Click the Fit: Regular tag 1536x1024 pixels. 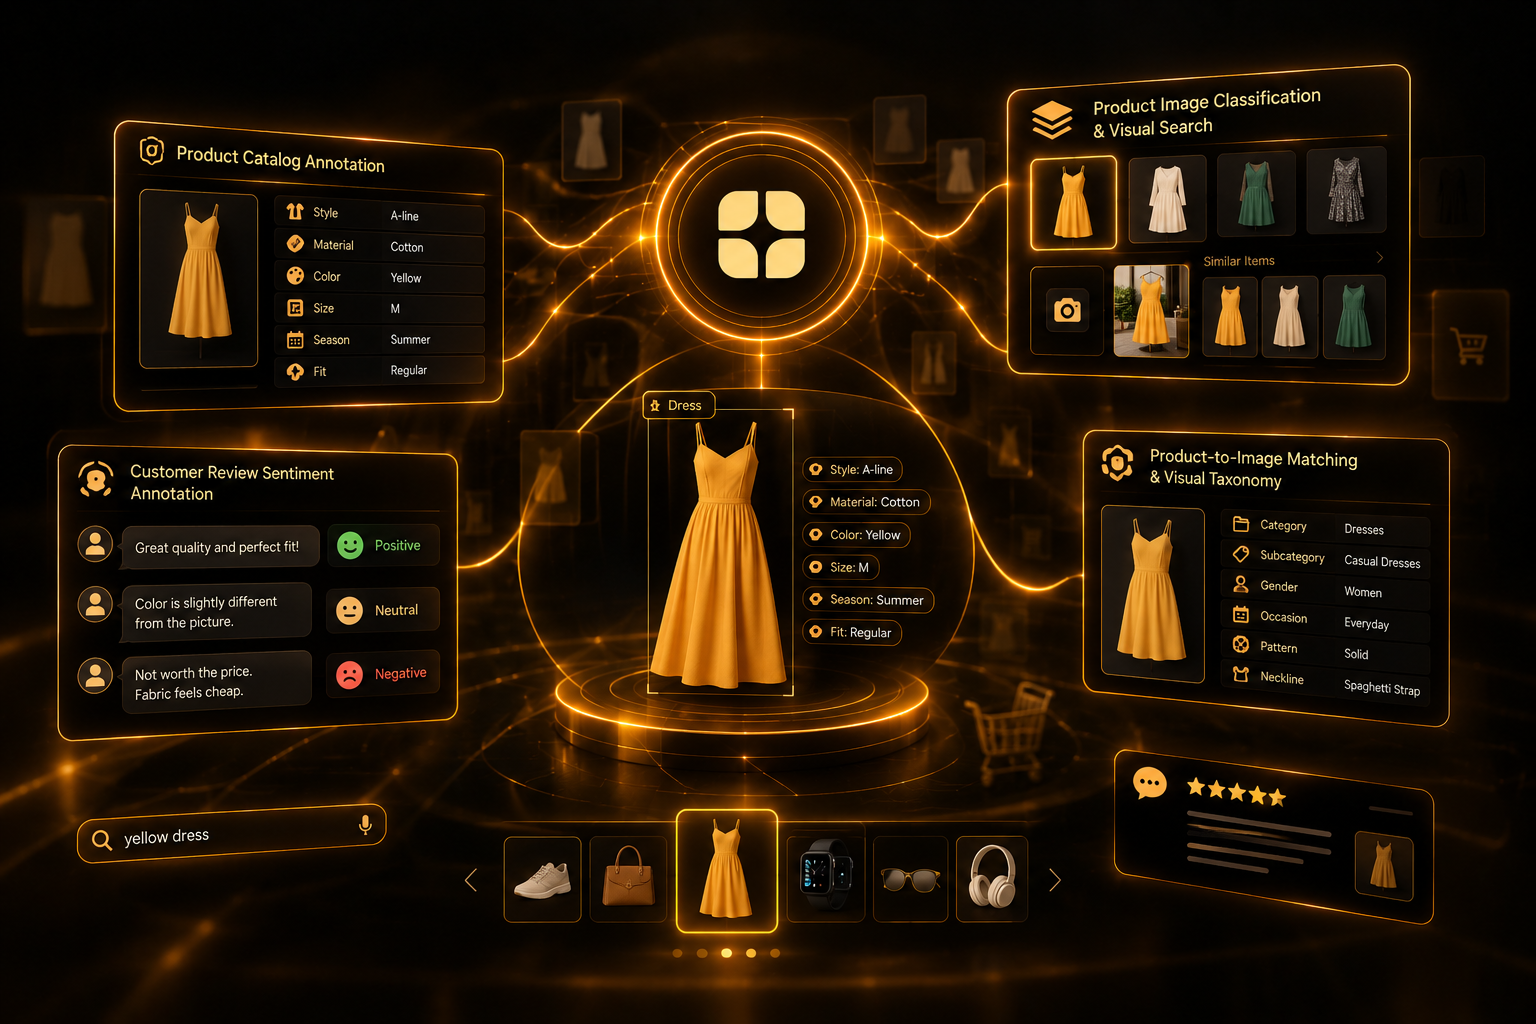(x=853, y=633)
